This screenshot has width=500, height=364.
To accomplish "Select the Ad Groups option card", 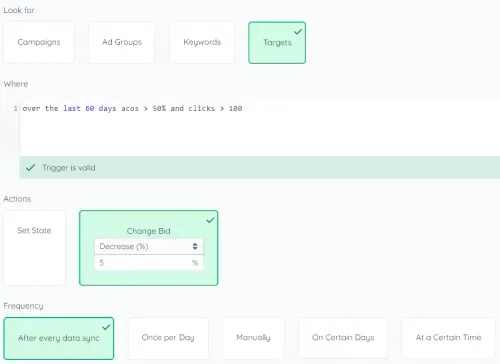I will [x=122, y=42].
